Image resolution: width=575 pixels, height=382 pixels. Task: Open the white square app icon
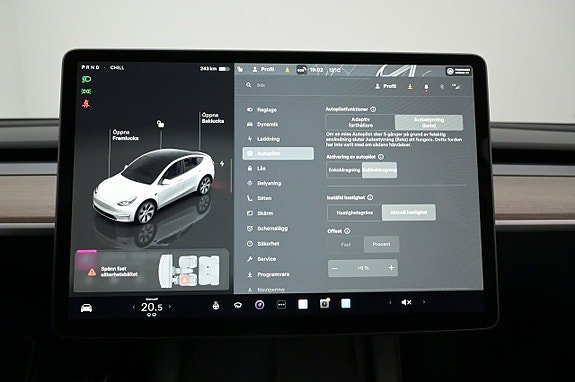tap(303, 304)
